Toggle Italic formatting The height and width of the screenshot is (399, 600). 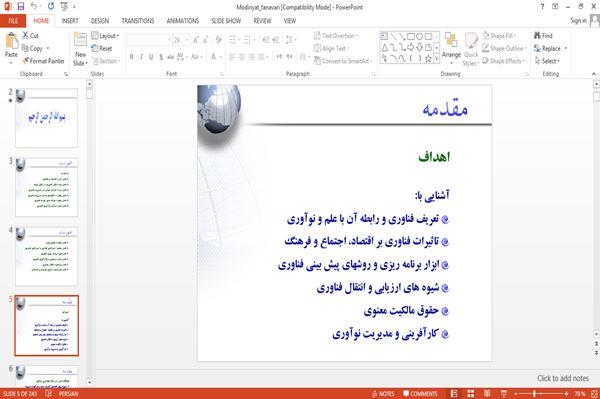click(x=142, y=57)
